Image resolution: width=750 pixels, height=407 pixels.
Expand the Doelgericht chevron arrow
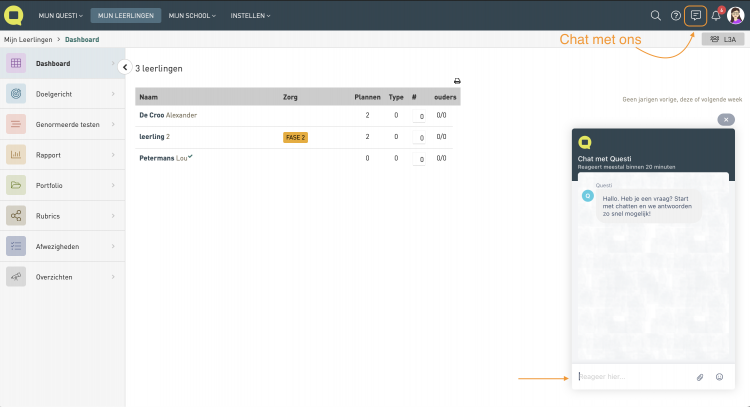coord(113,94)
